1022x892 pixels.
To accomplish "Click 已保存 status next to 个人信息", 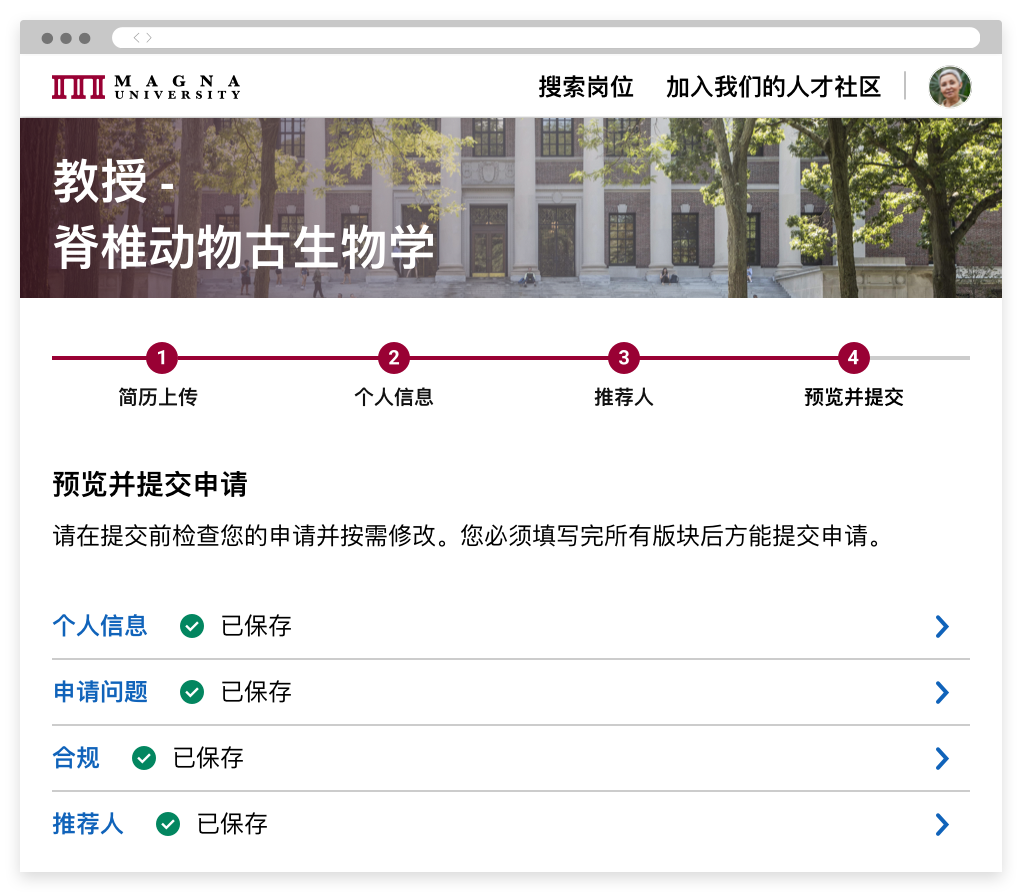I will coord(256,626).
